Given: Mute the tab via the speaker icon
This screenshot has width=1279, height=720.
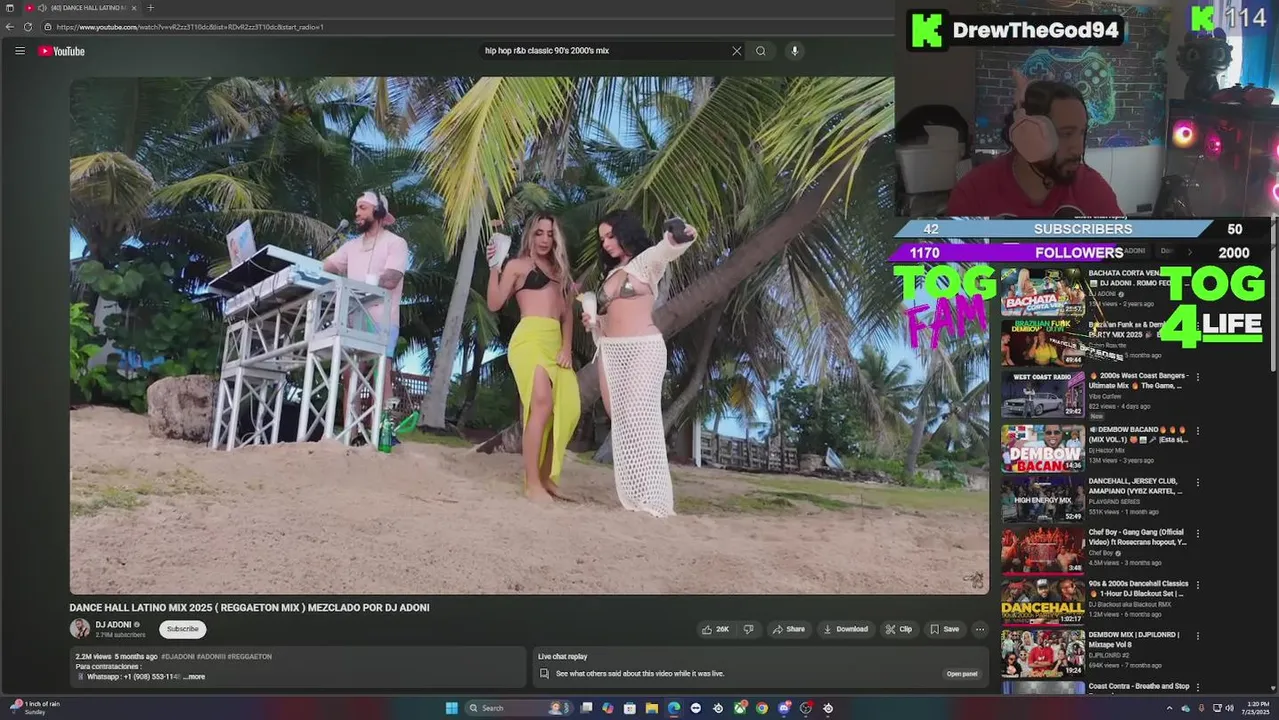Looking at the screenshot, I should pyautogui.click(x=42, y=8).
